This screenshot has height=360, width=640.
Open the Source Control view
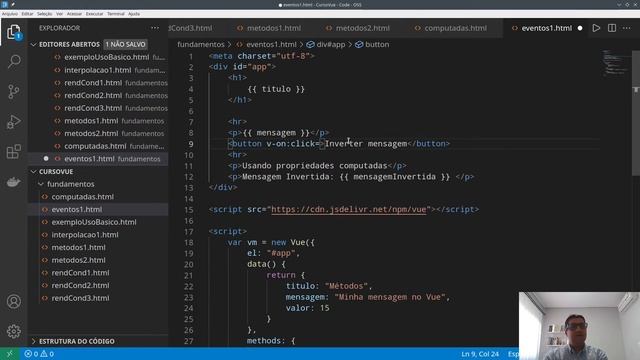pyautogui.click(x=14, y=91)
